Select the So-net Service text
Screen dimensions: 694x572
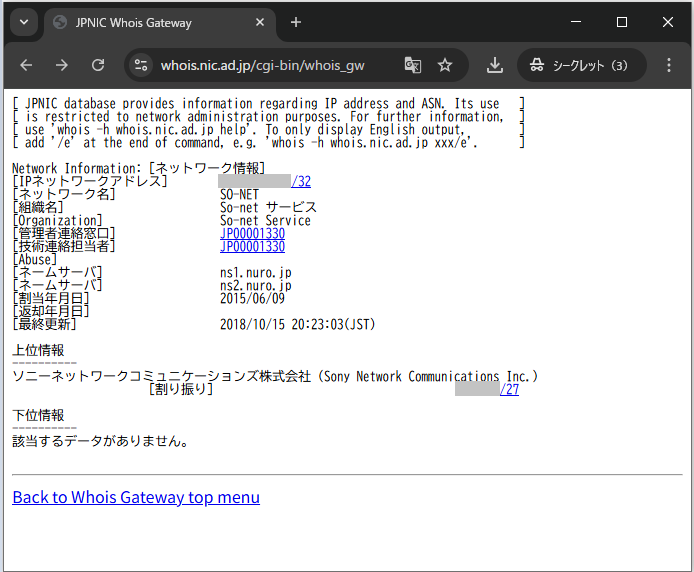tap(266, 220)
